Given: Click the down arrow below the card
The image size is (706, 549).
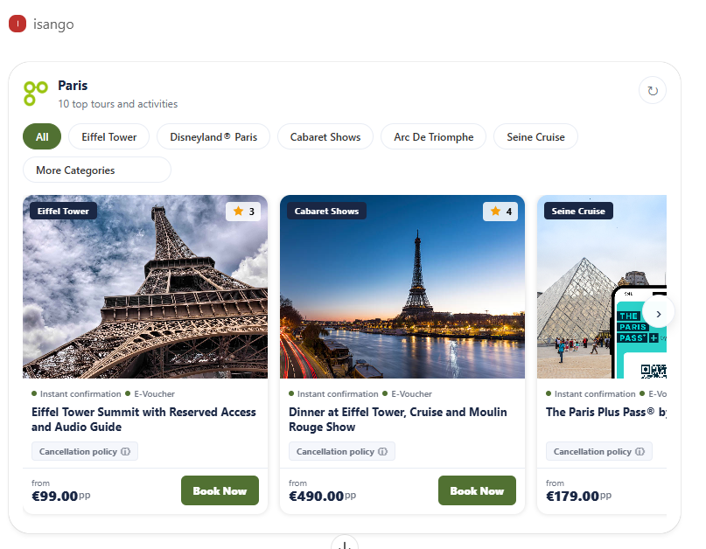Looking at the screenshot, I should point(344,544).
